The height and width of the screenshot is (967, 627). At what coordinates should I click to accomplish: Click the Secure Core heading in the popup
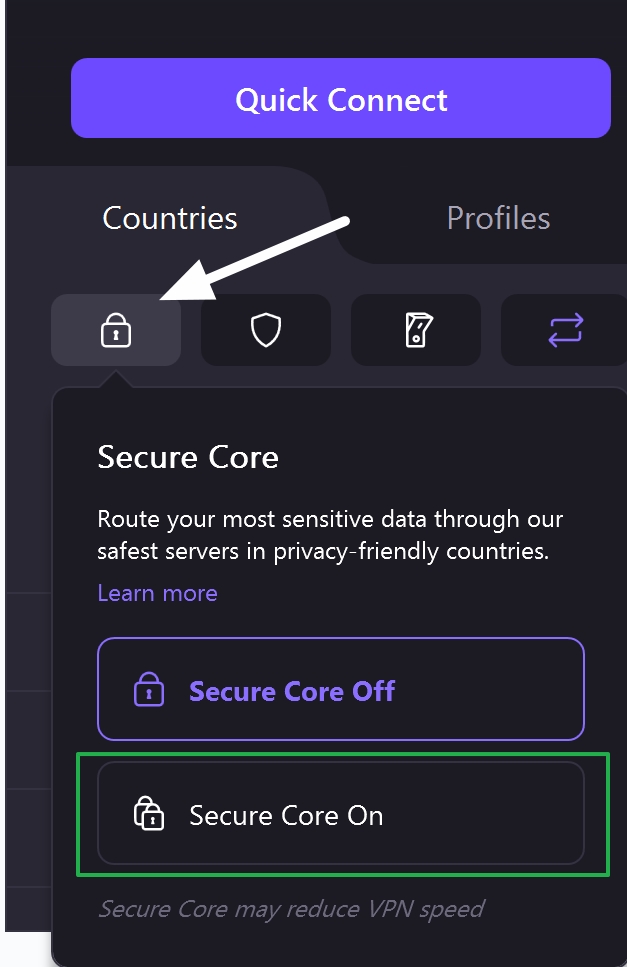pos(188,457)
